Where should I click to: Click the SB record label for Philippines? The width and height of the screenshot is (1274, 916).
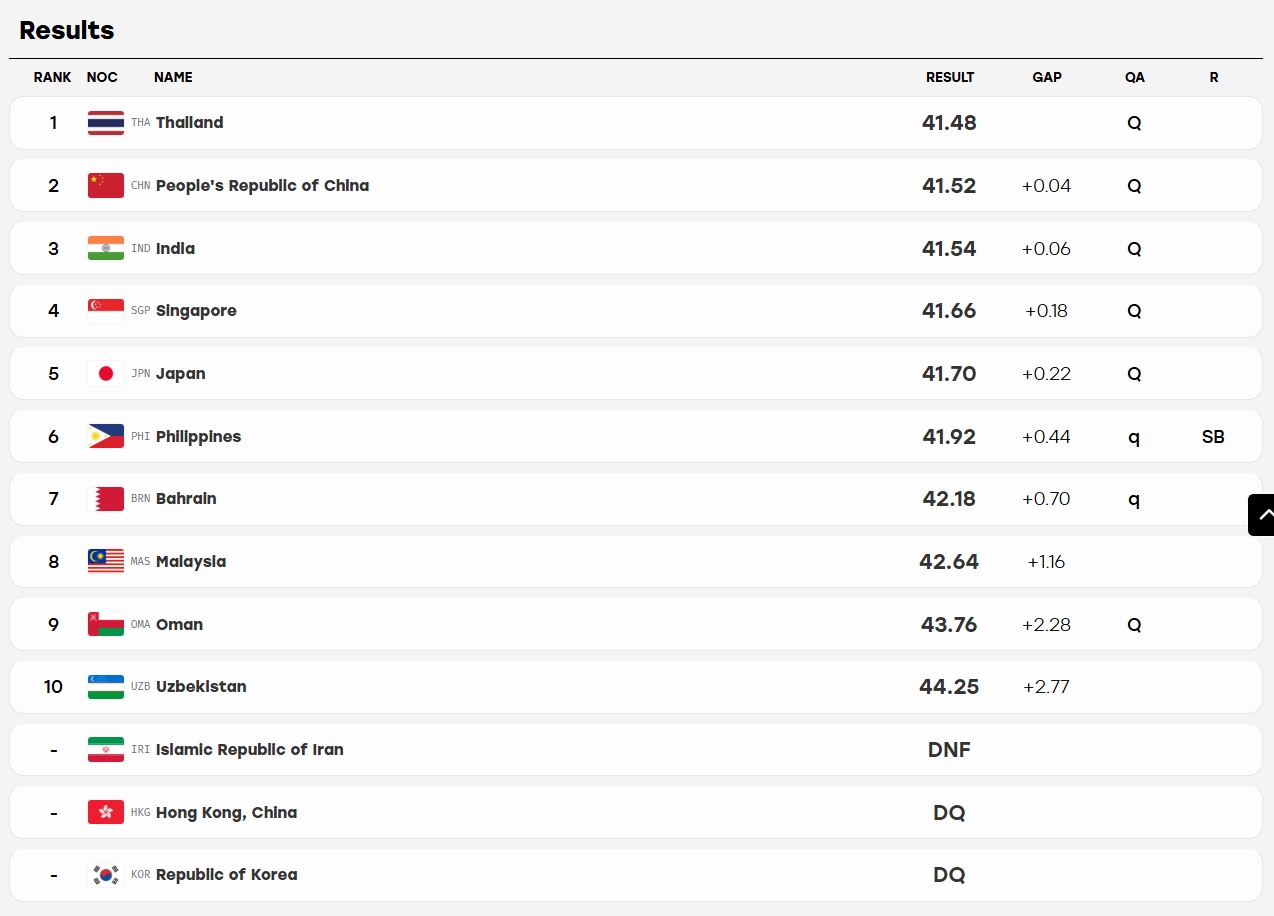(x=1213, y=437)
